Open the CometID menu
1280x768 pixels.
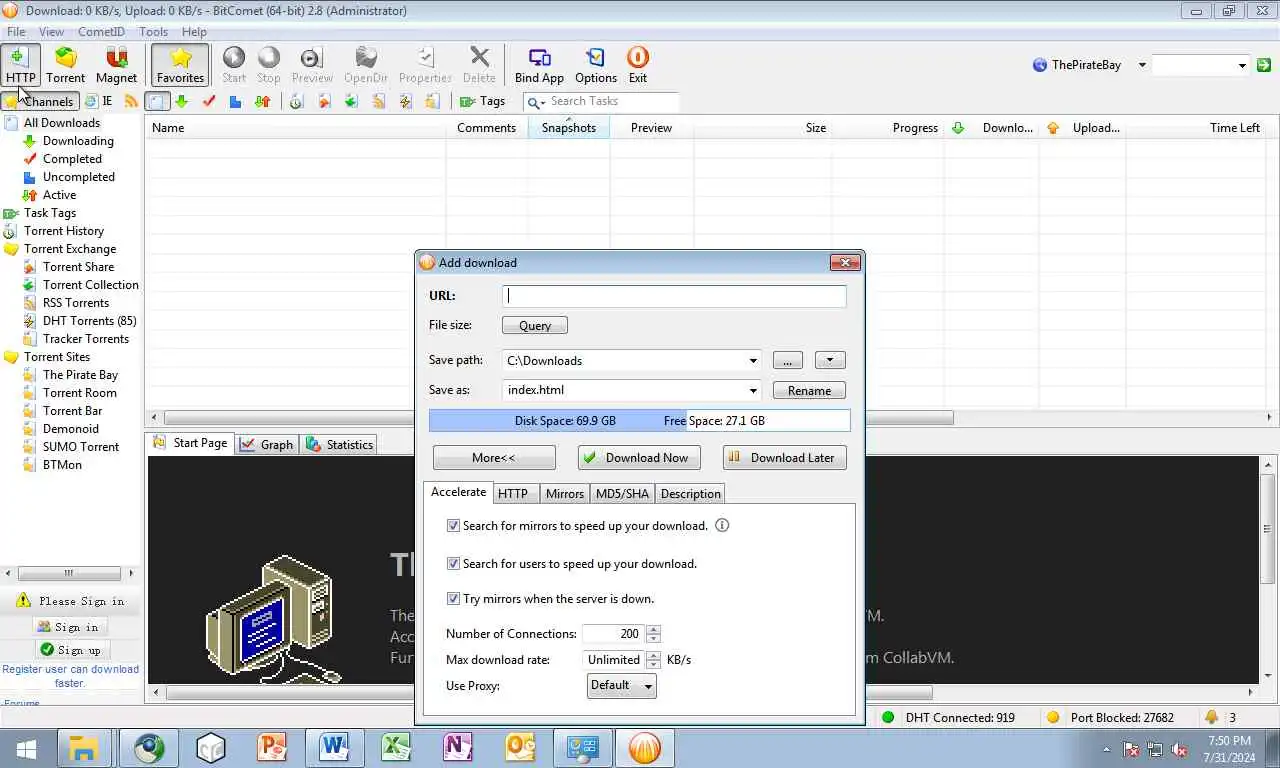(x=101, y=32)
